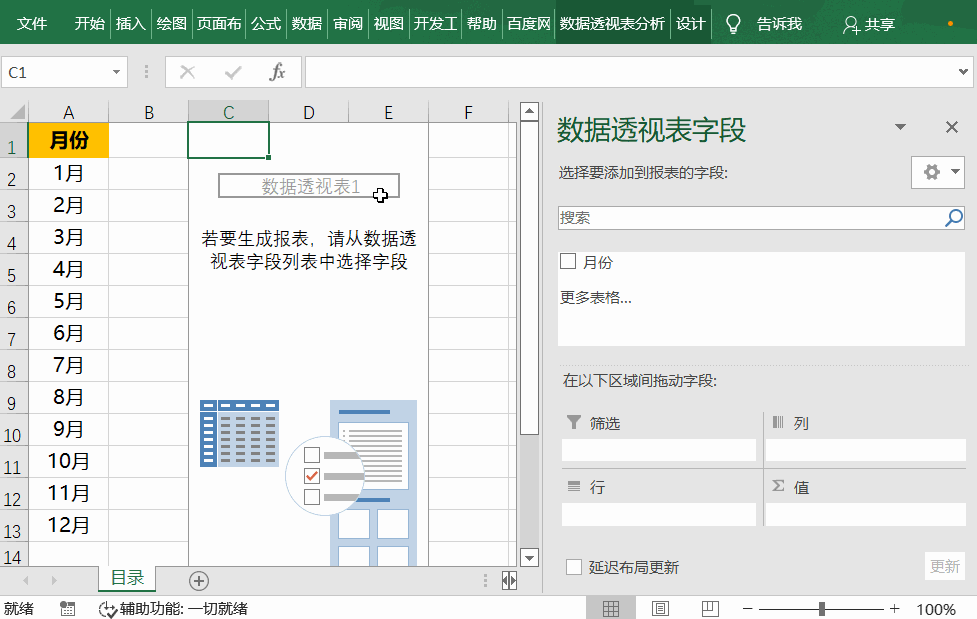Image resolution: width=977 pixels, height=619 pixels.
Task: Click the field search input box
Action: [750, 218]
